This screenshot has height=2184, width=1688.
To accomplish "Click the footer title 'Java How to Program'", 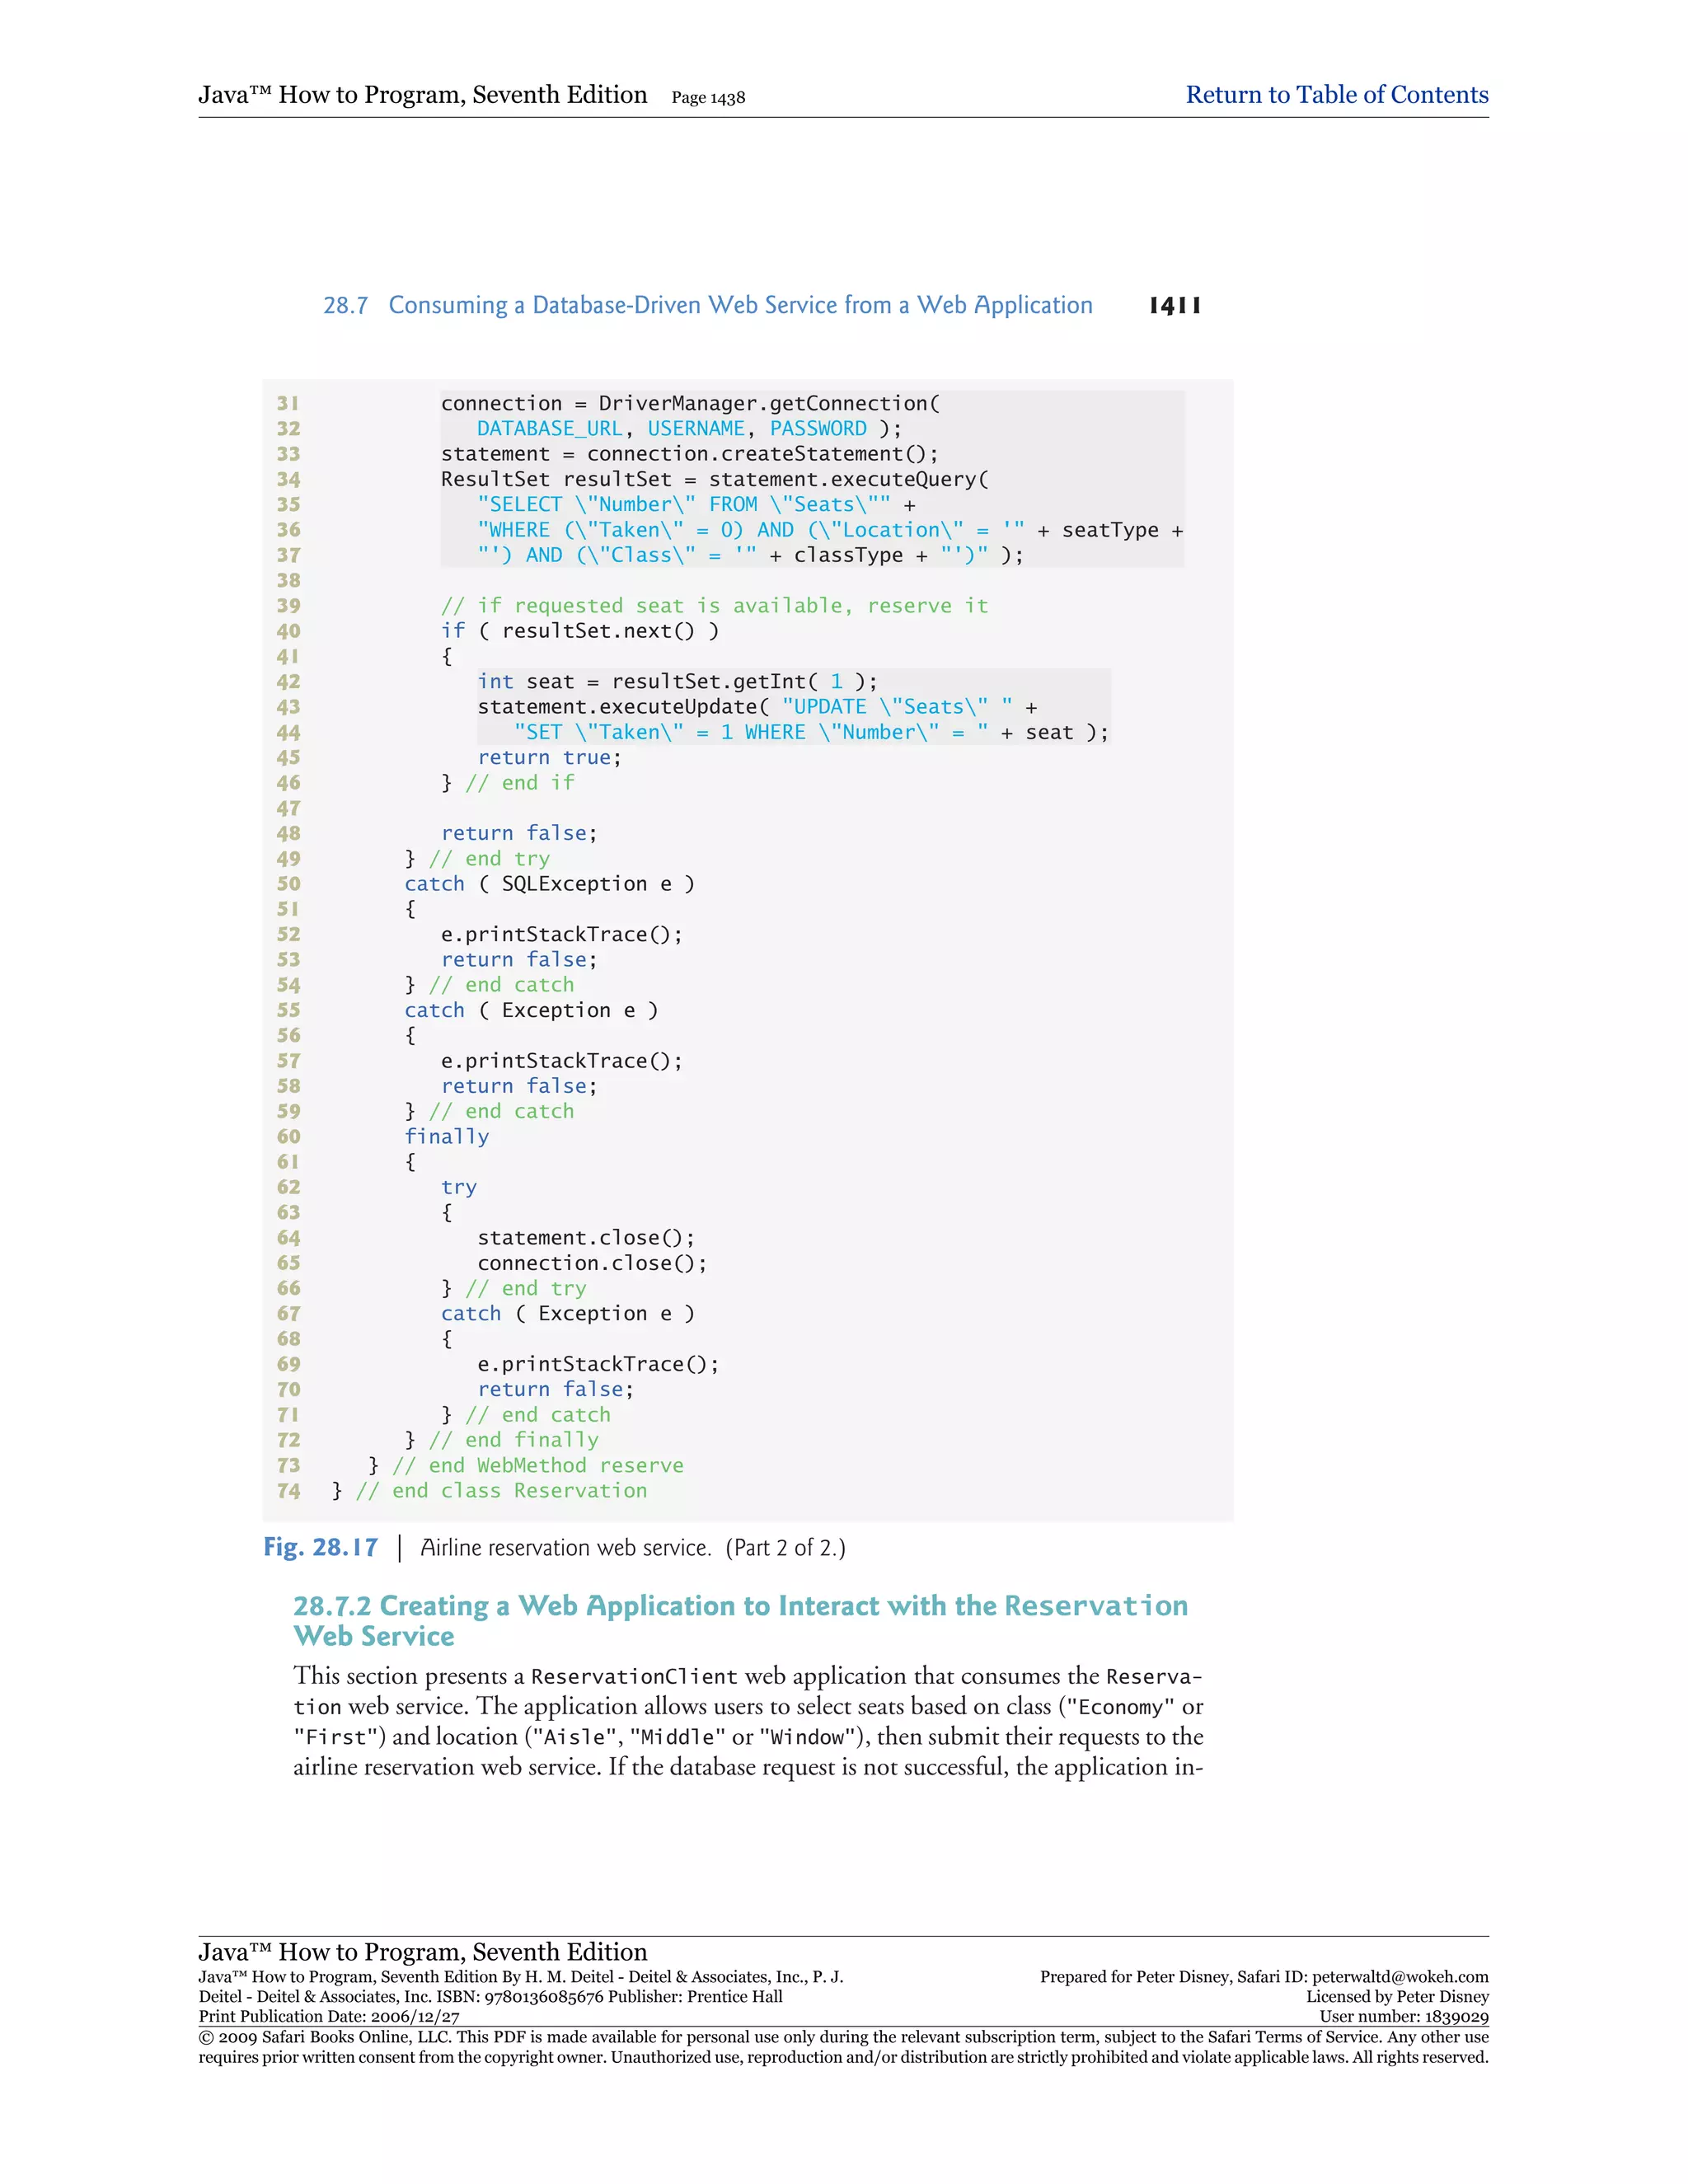I will tap(422, 1951).
